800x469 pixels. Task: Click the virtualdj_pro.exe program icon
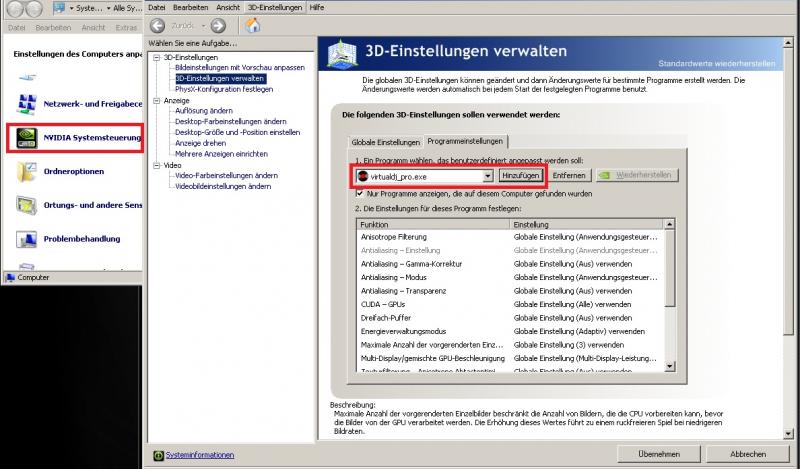(x=363, y=176)
